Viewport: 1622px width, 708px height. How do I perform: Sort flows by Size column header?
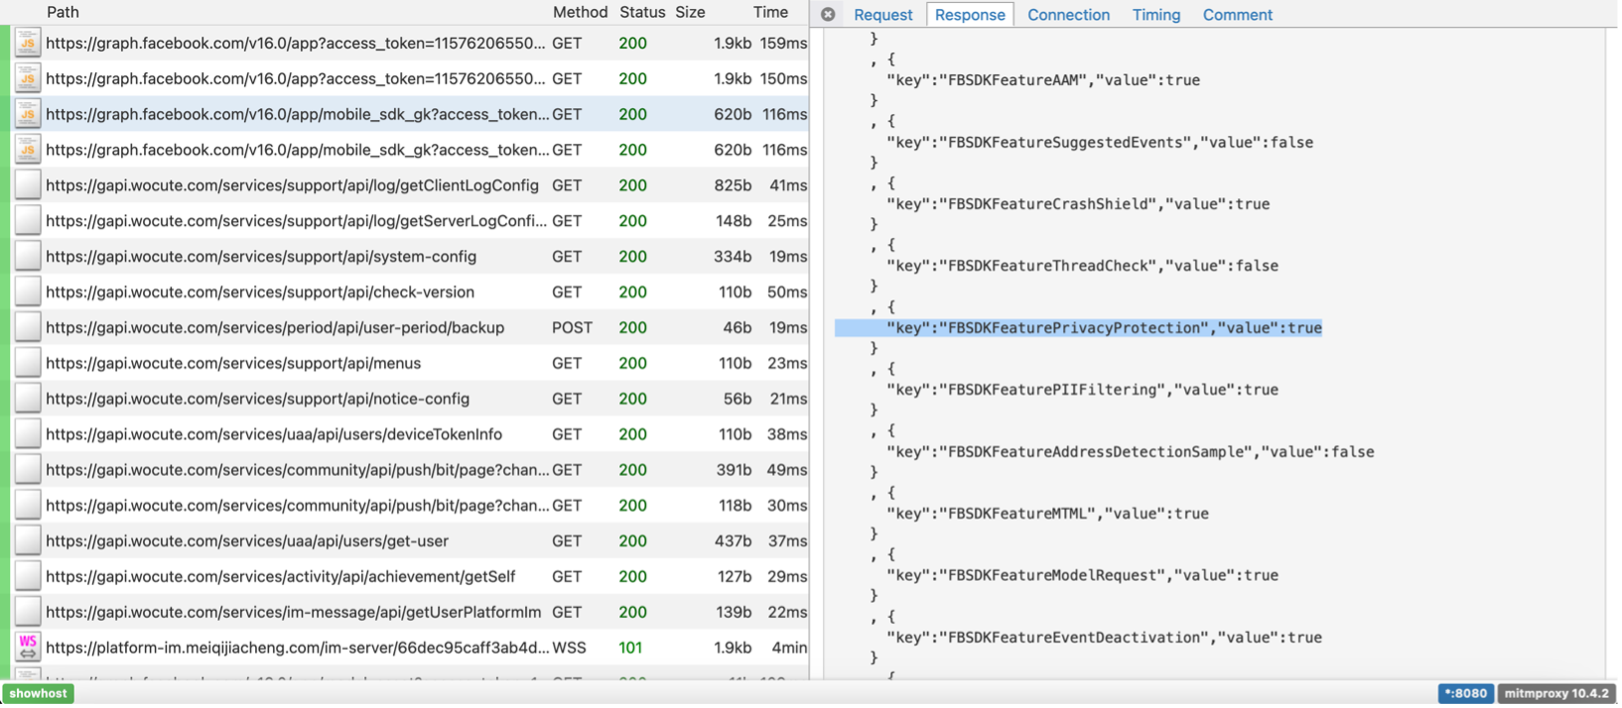coord(690,12)
